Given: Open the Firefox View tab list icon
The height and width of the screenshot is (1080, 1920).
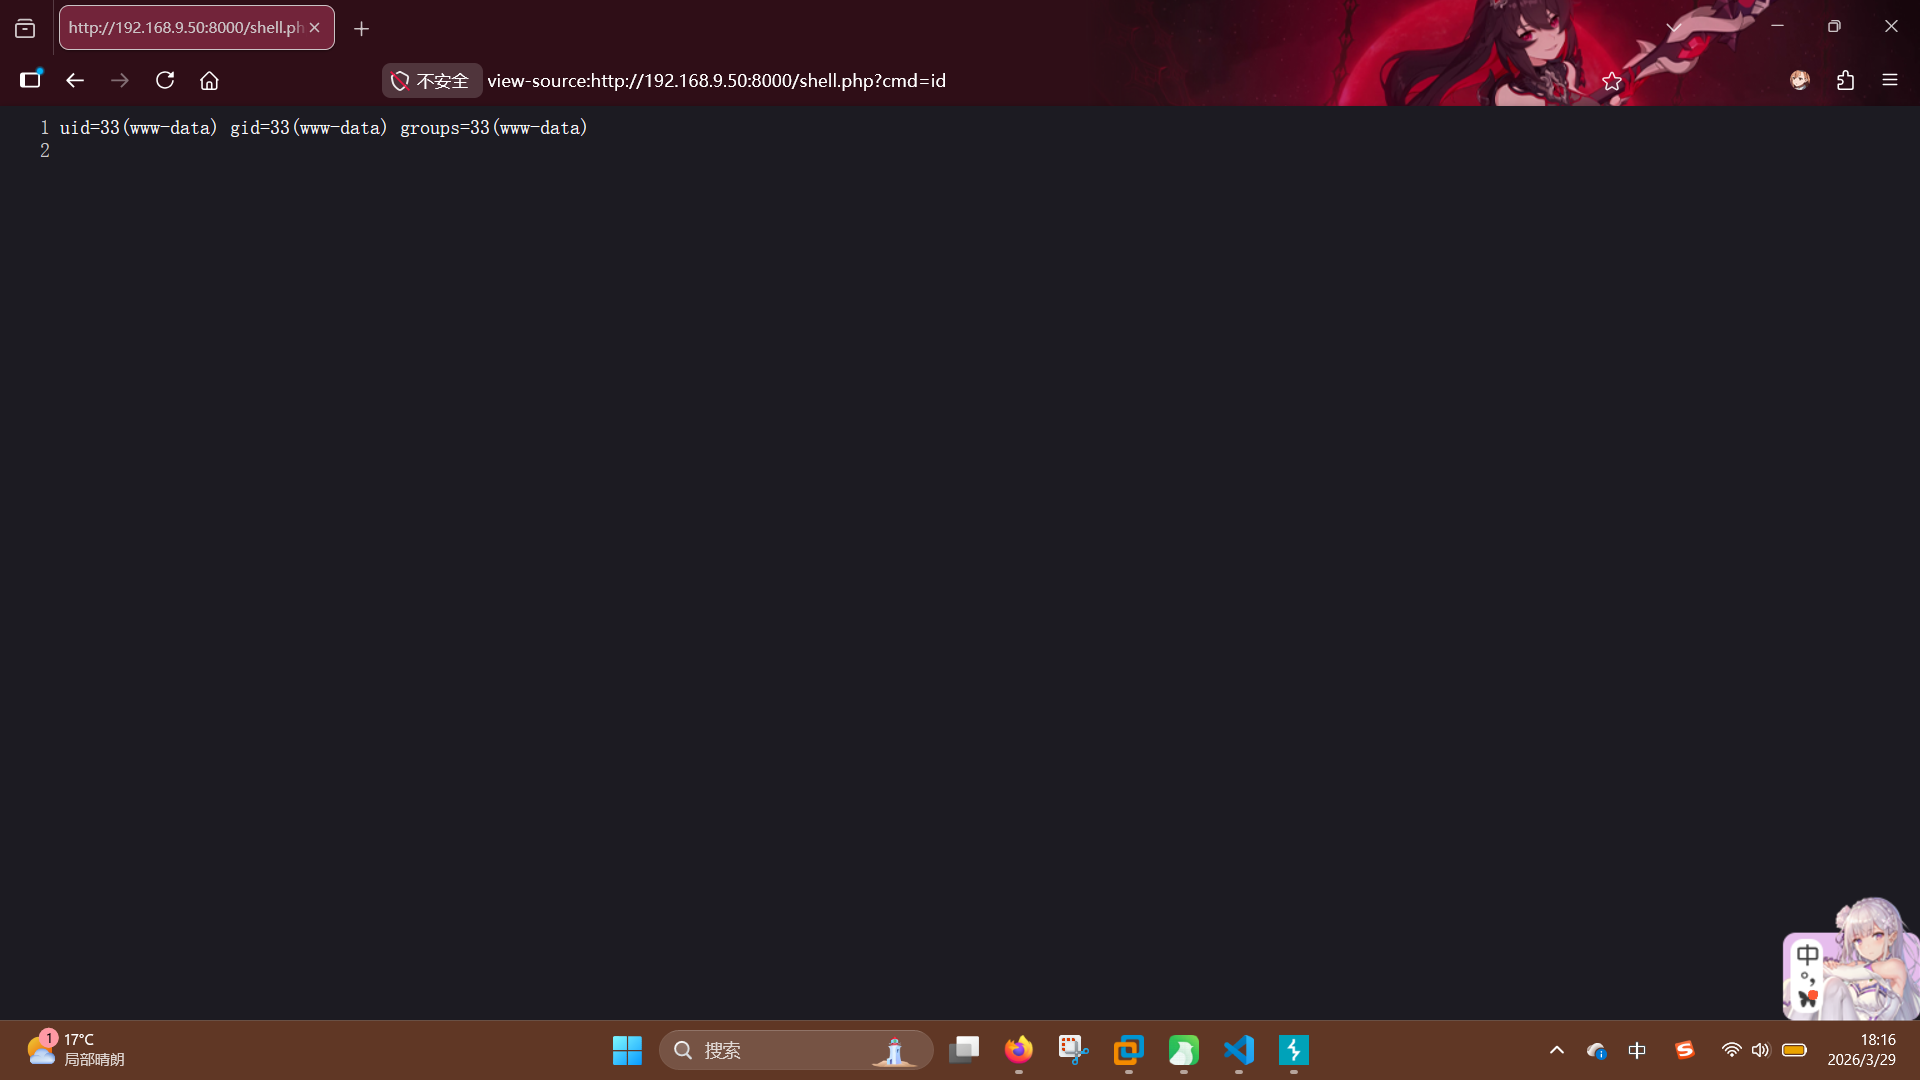Looking at the screenshot, I should click(25, 28).
